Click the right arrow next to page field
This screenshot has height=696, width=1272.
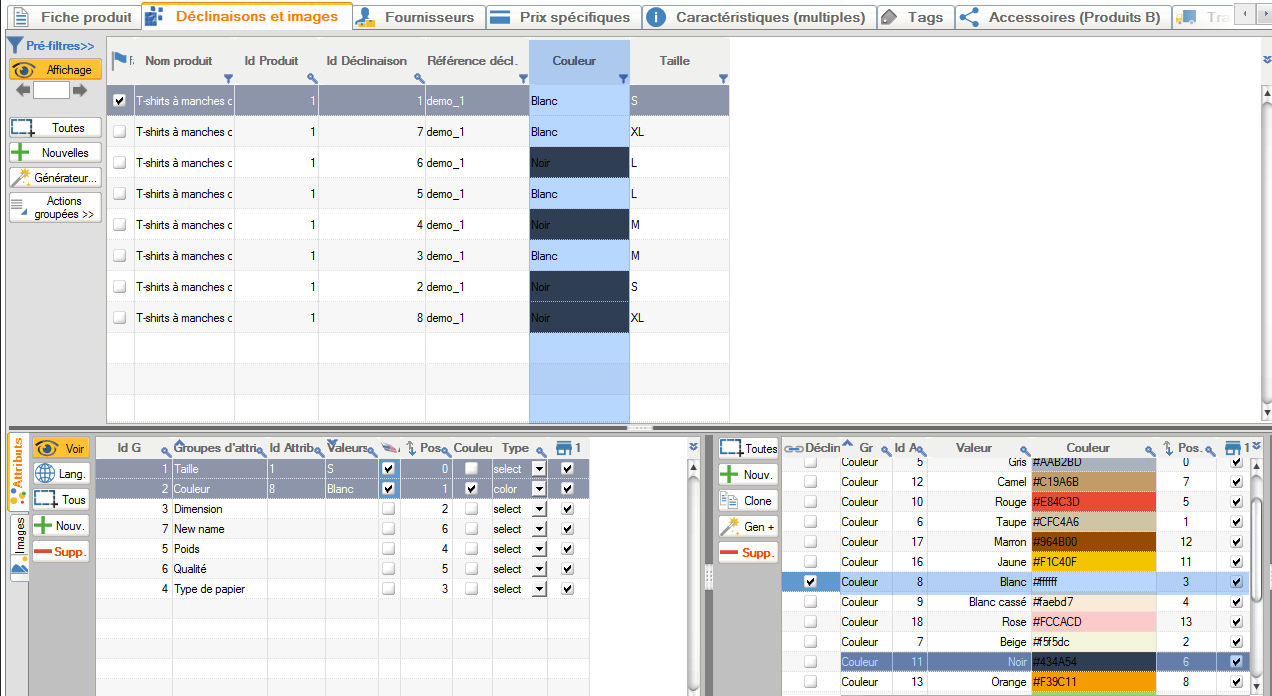pyautogui.click(x=80, y=90)
